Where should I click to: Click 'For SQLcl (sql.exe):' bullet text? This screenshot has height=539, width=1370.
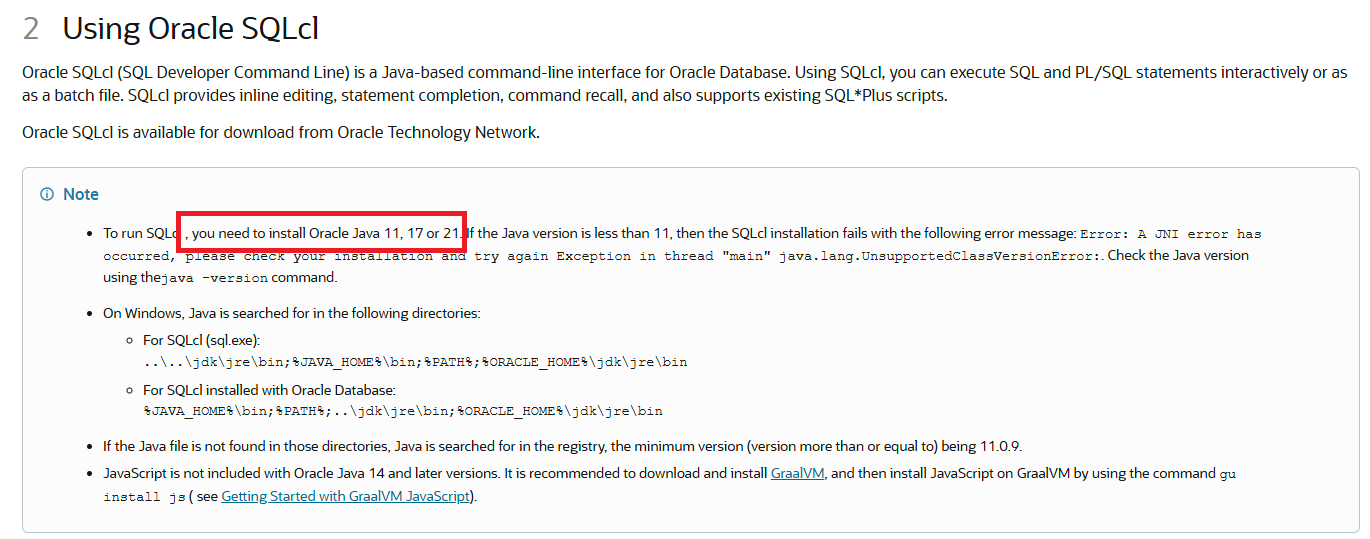pos(201,341)
